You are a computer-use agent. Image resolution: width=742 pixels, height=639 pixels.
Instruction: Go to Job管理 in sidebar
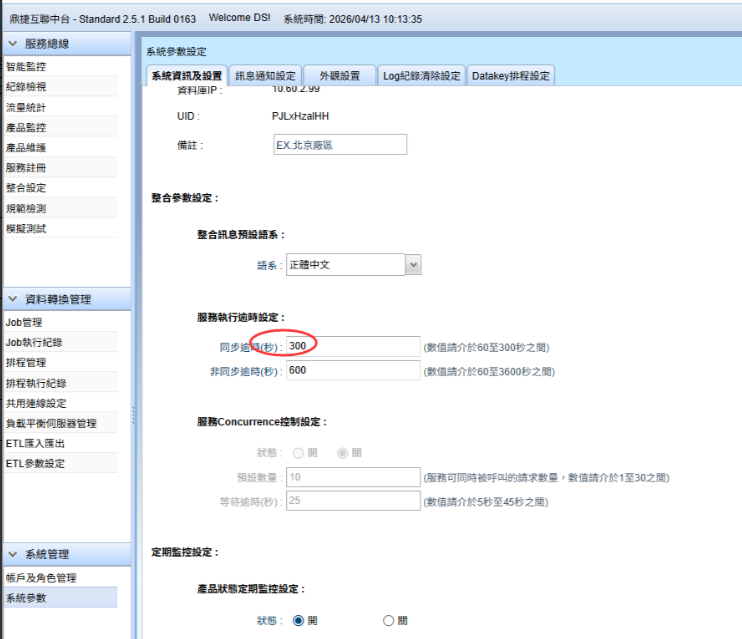coord(24,322)
